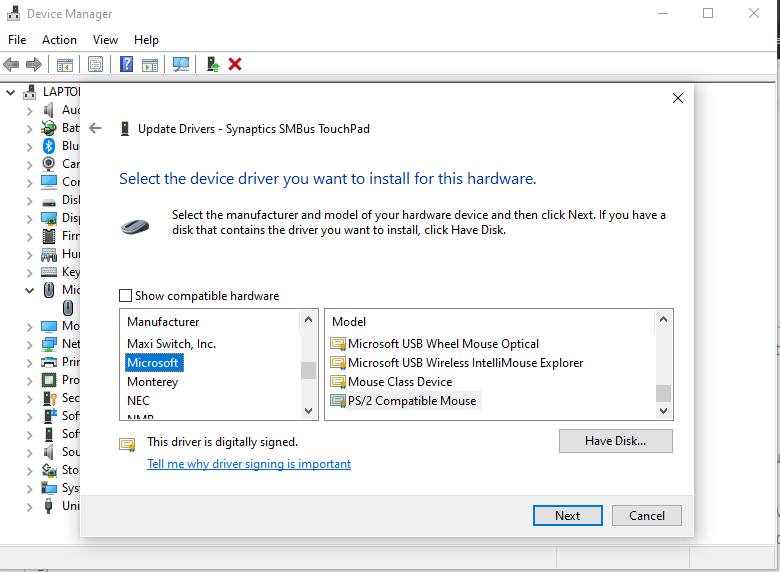
Task: Click the action pane toolbar icon
Action: [x=150, y=65]
